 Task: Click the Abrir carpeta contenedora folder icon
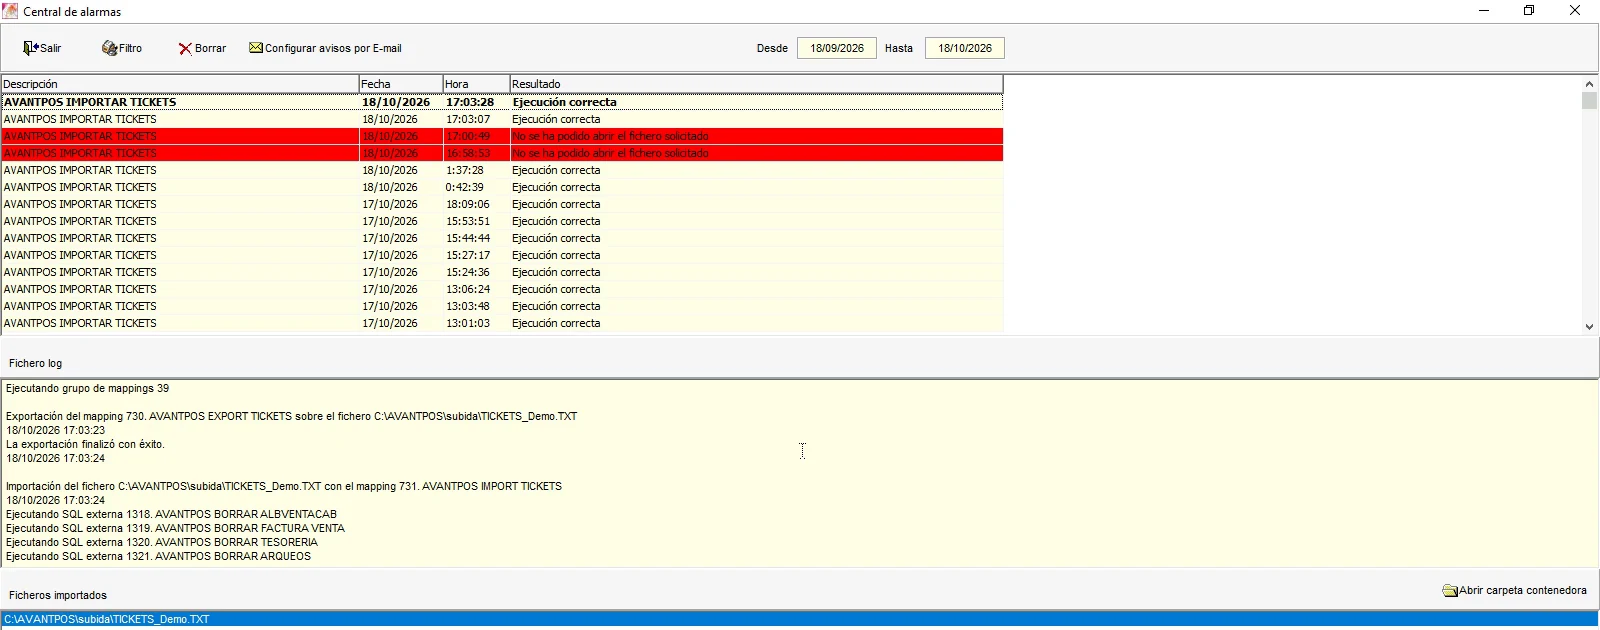click(x=1450, y=591)
